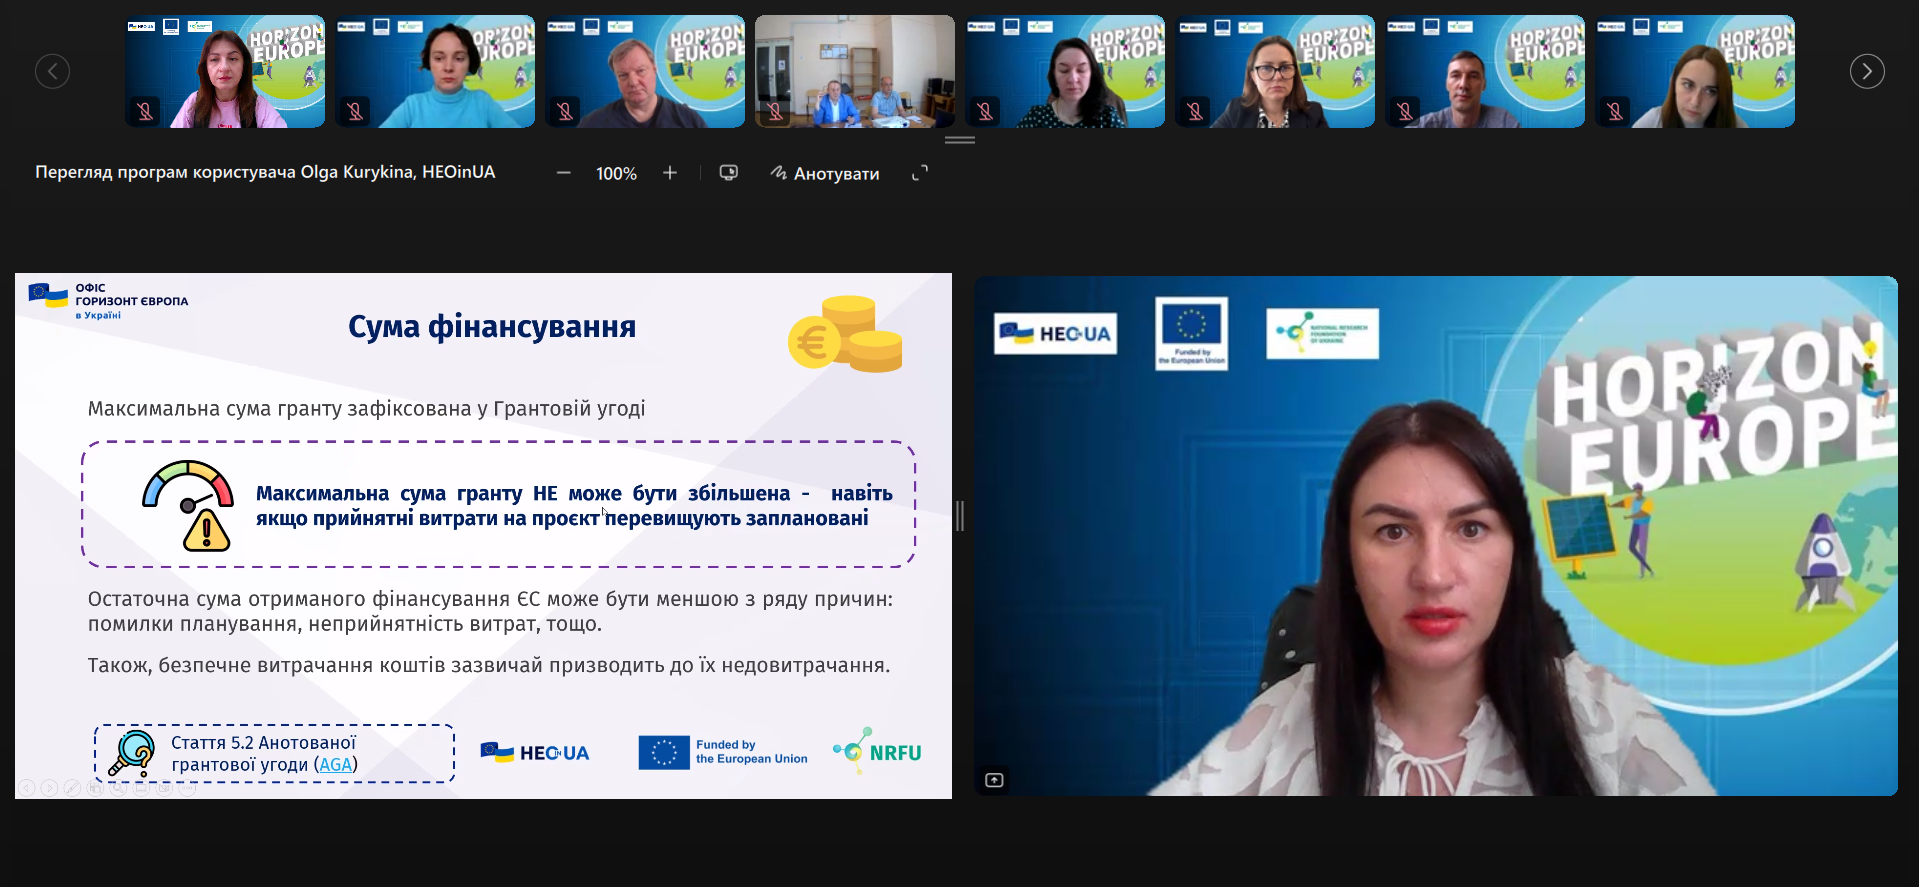Click slideshow next-slide arrow on slide
The height and width of the screenshot is (887, 1919).
coord(49,788)
